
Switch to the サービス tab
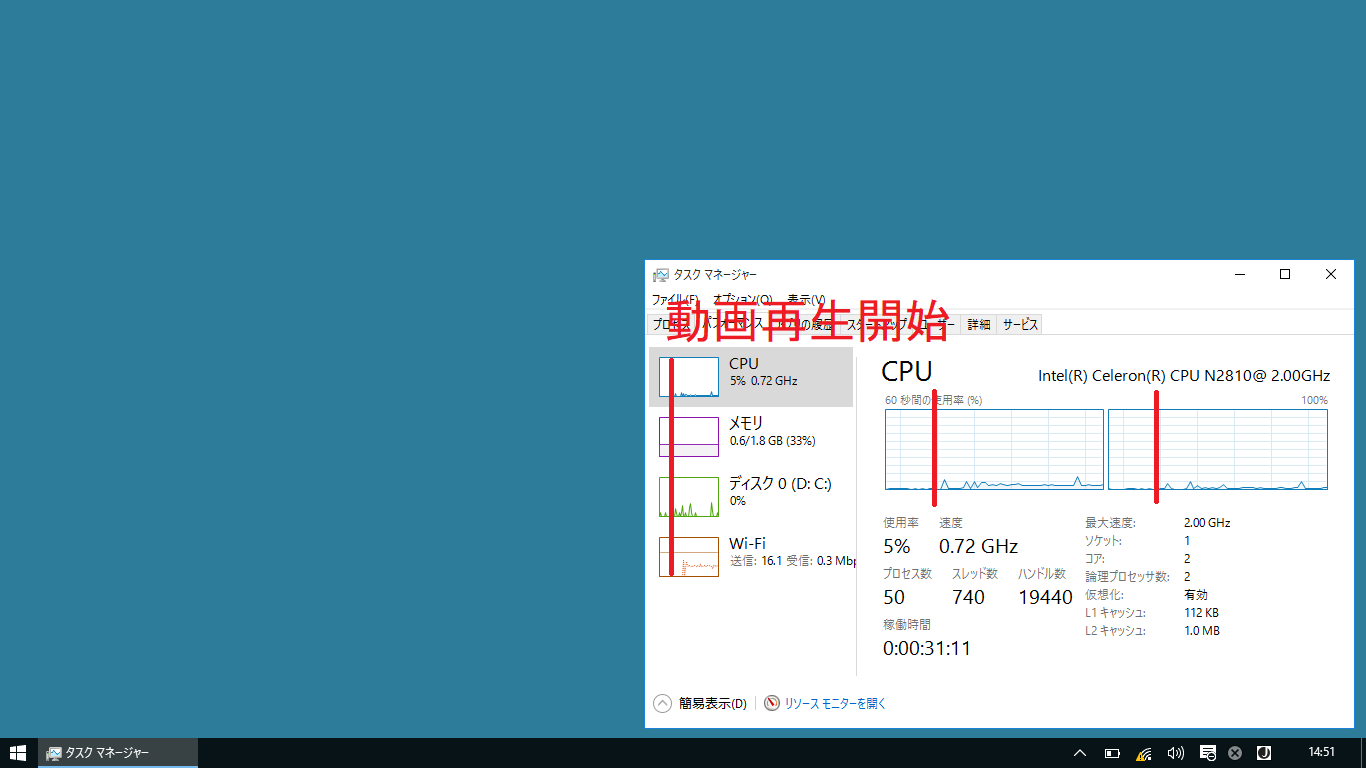point(1019,324)
